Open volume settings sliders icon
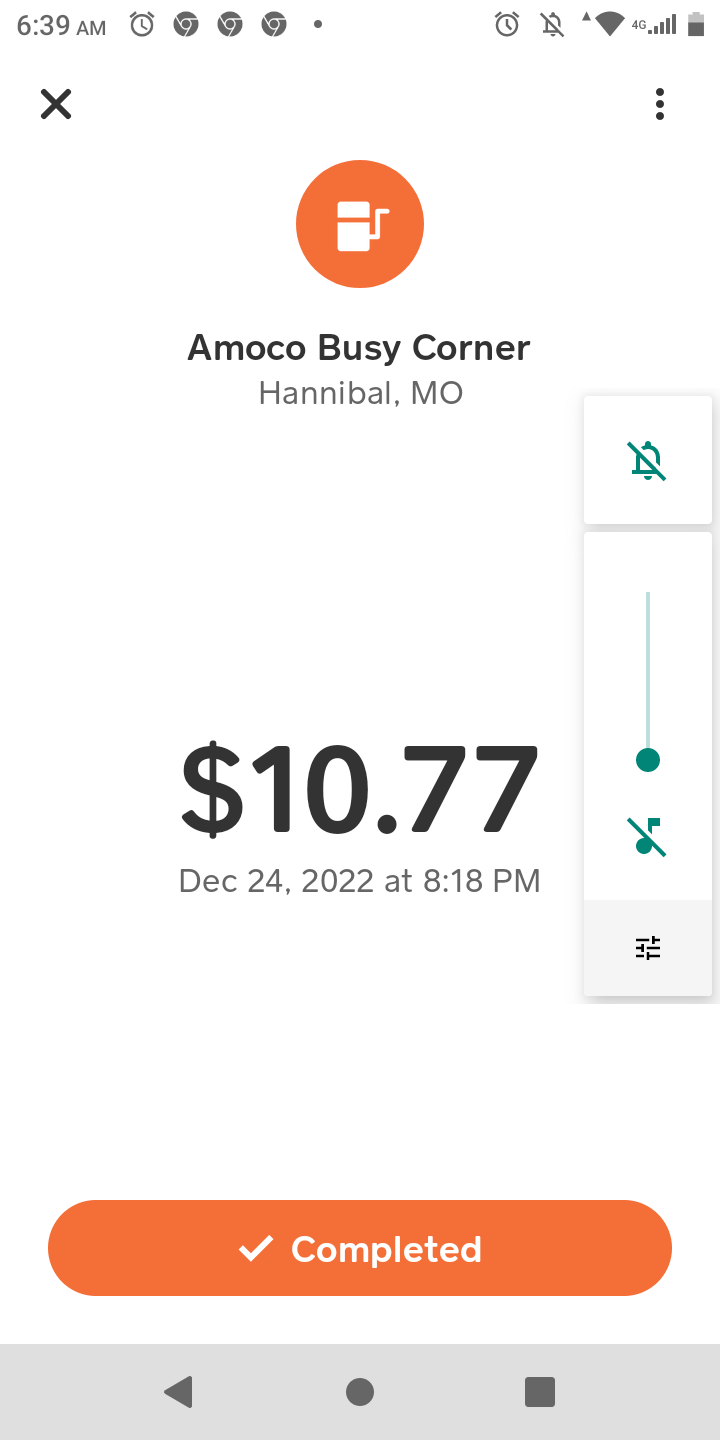This screenshot has height=1440, width=720. coord(648,948)
